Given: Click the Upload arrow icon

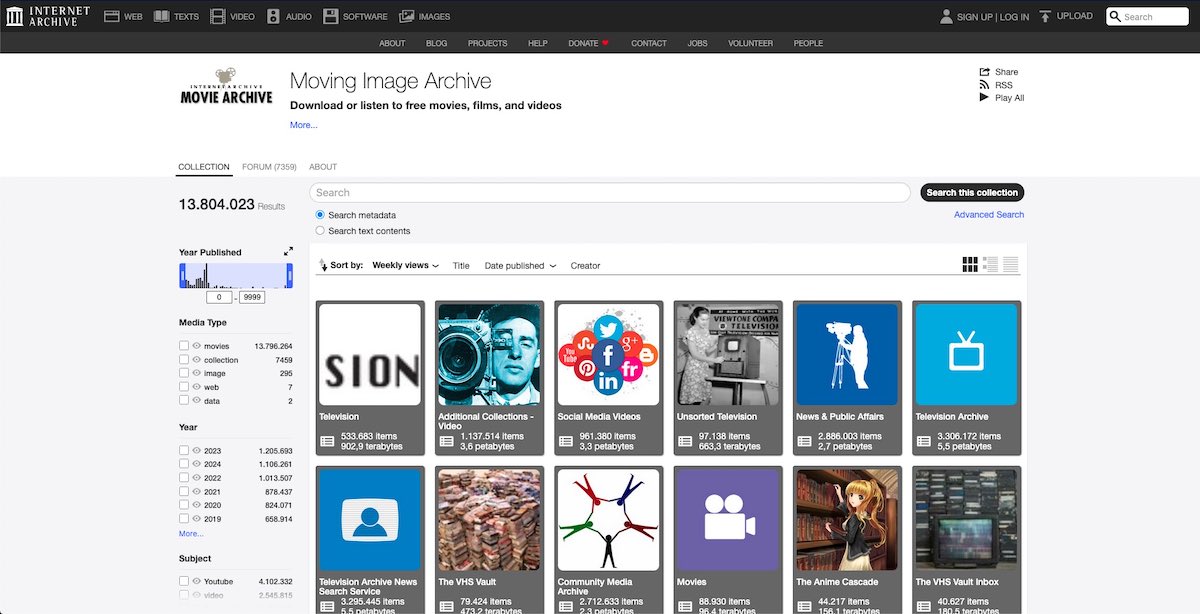Looking at the screenshot, I should tap(1045, 16).
